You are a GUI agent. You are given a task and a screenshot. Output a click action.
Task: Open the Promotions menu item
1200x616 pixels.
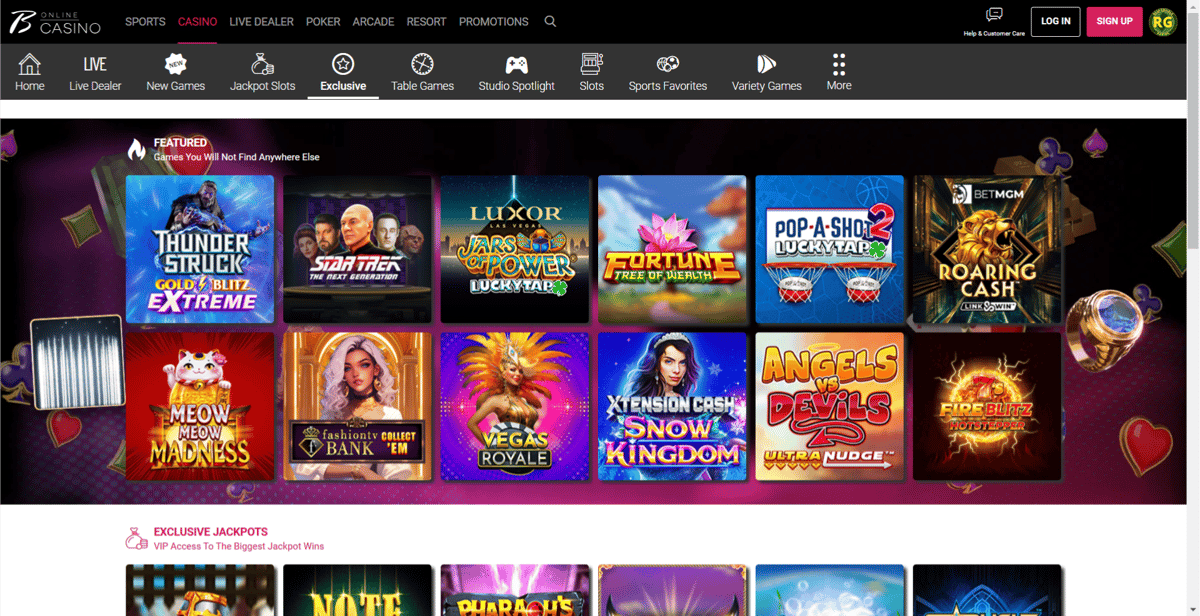493,21
